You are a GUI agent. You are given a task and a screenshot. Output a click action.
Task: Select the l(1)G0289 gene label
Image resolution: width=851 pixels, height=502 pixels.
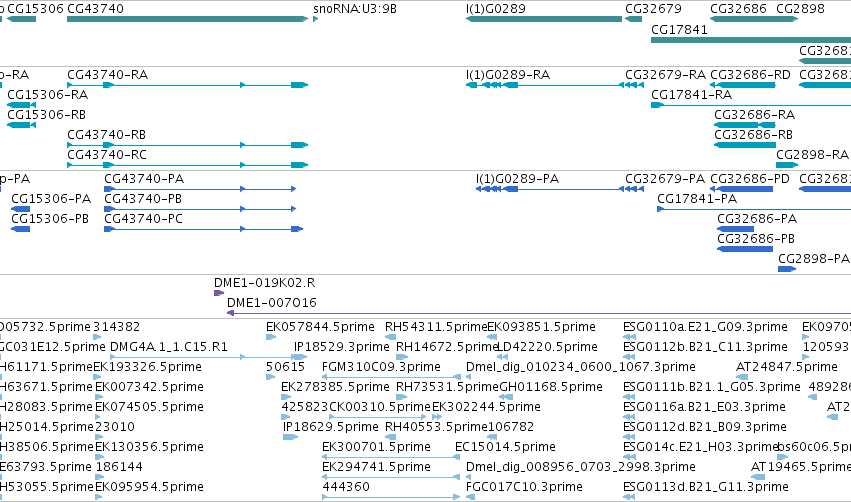[x=496, y=9]
